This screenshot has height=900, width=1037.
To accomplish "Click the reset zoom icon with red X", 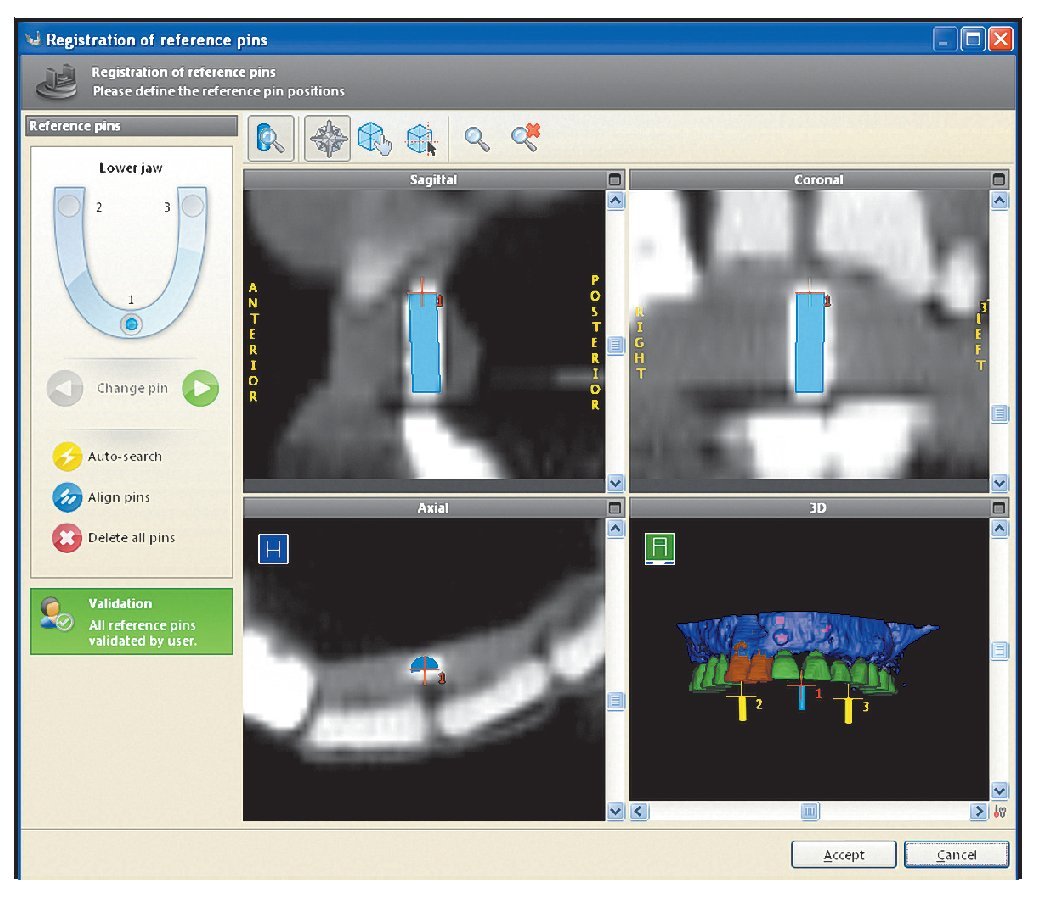I will click(x=525, y=139).
